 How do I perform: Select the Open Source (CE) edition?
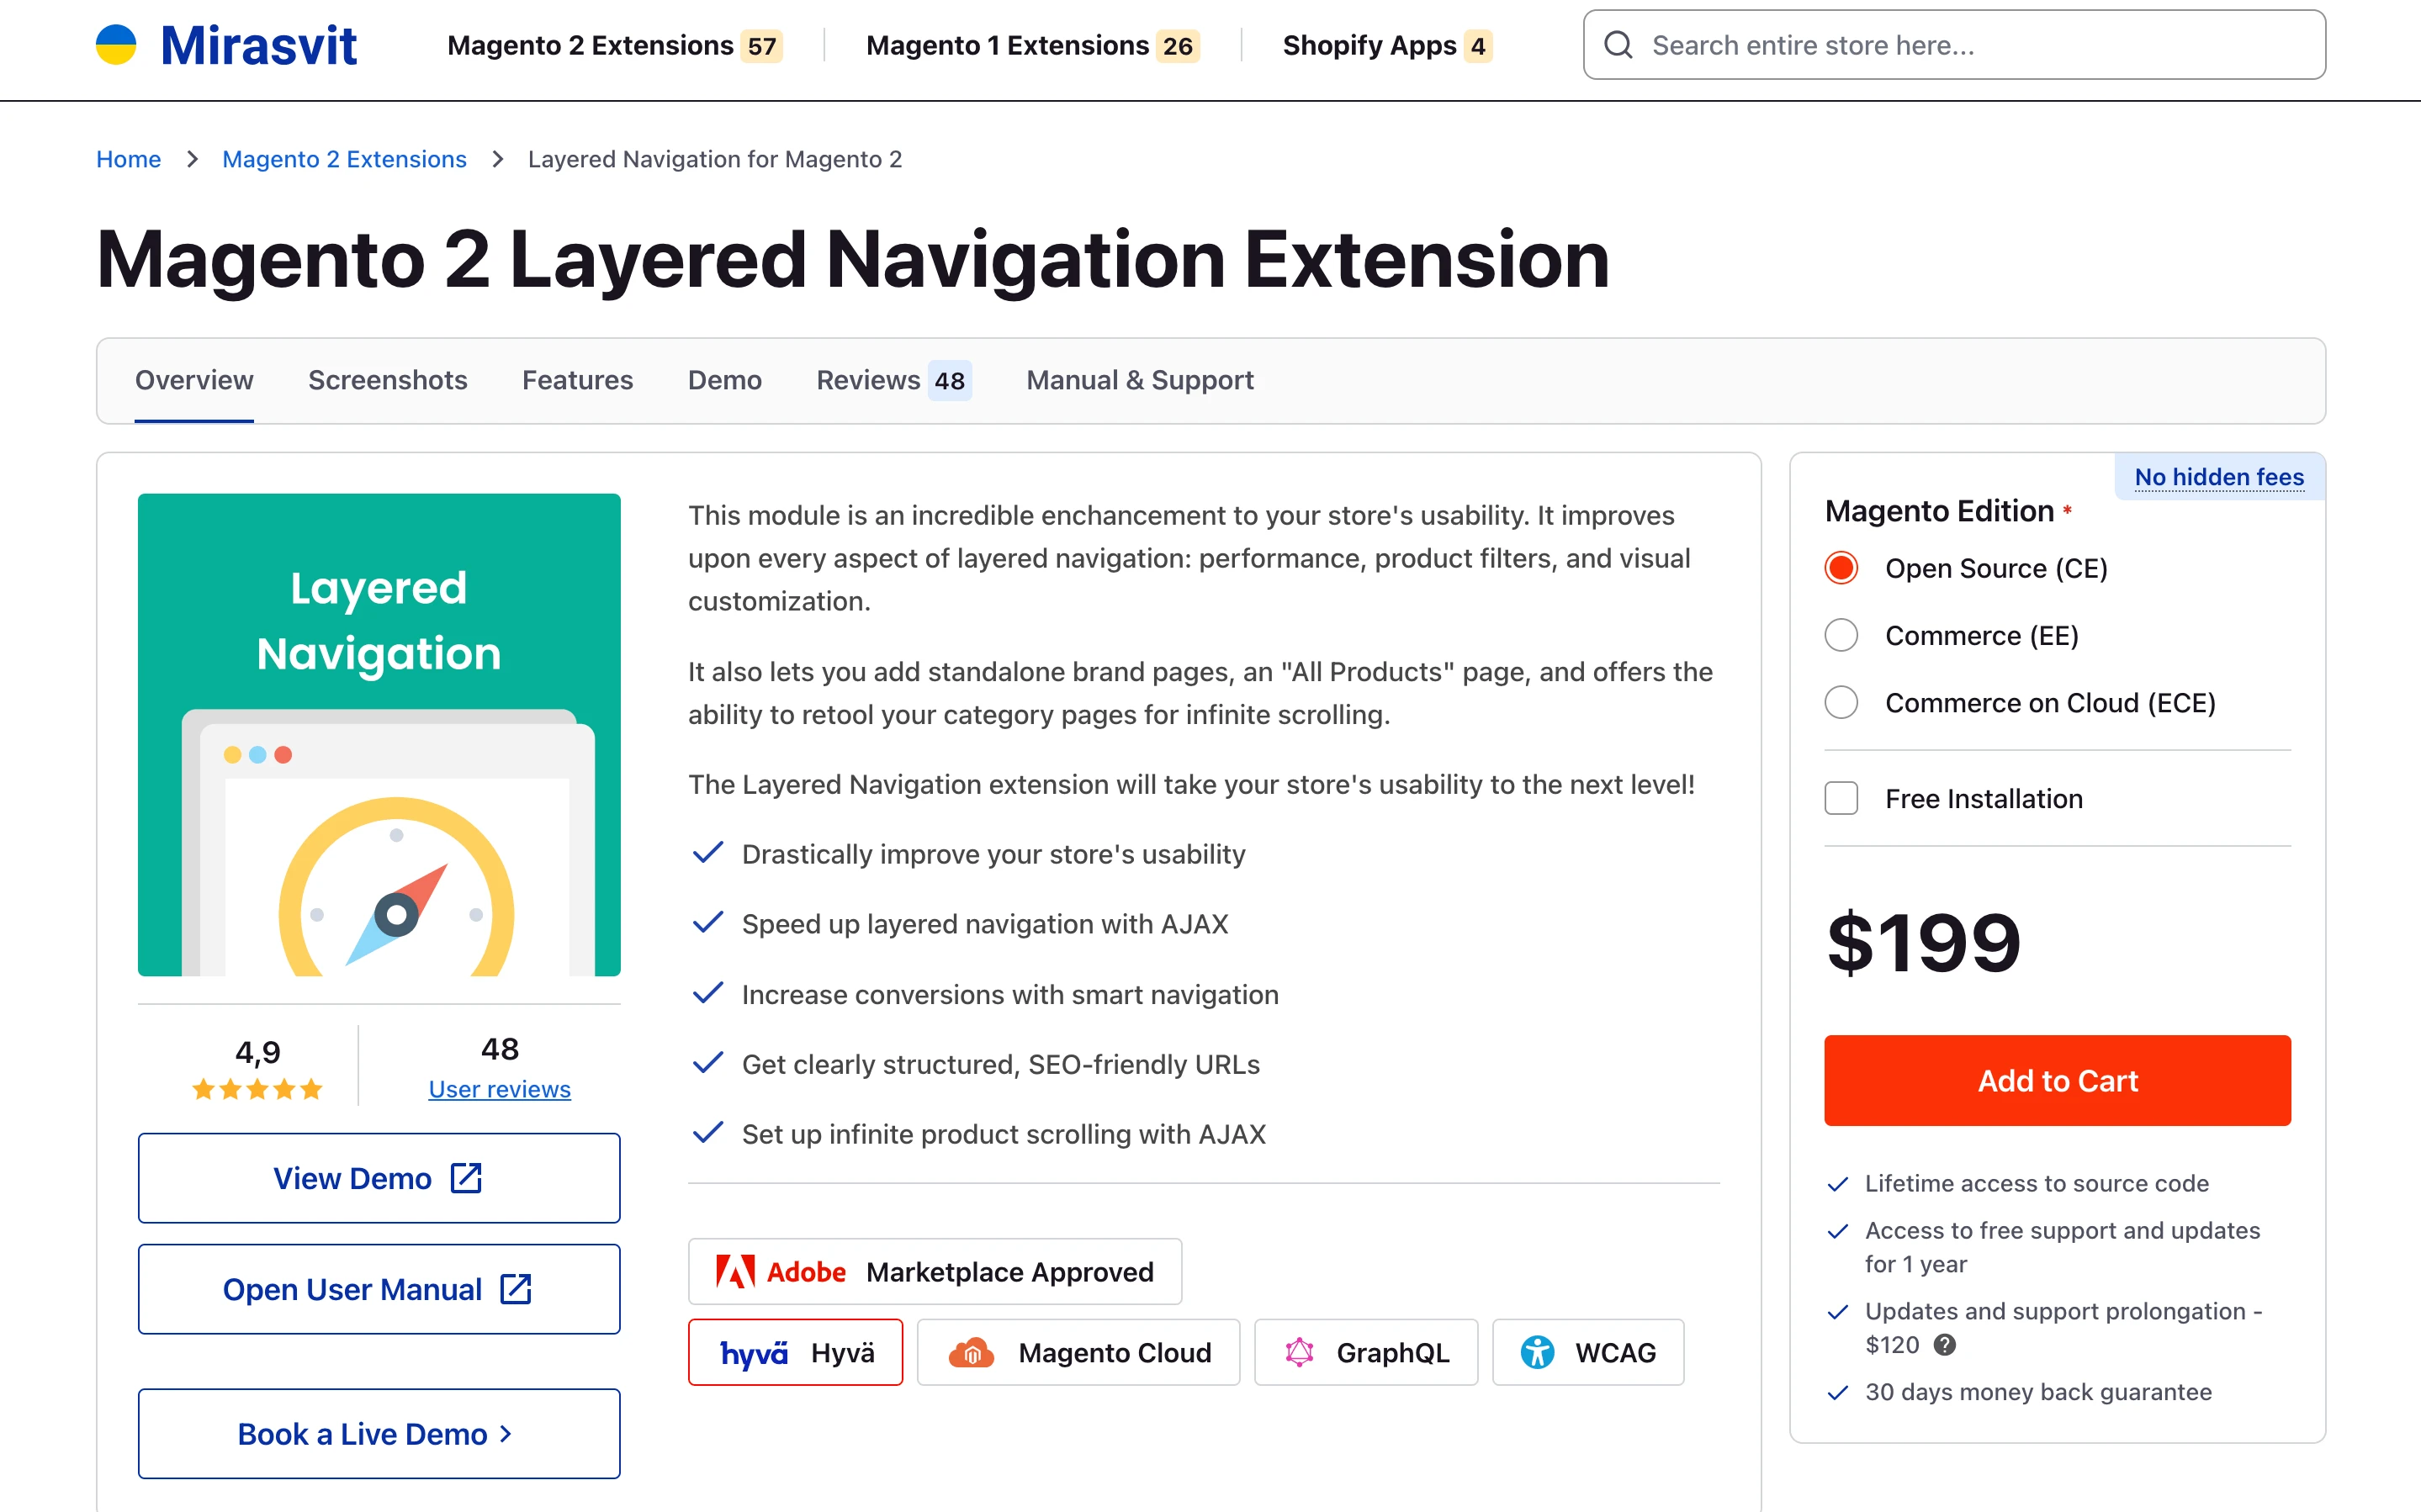pyautogui.click(x=1841, y=568)
